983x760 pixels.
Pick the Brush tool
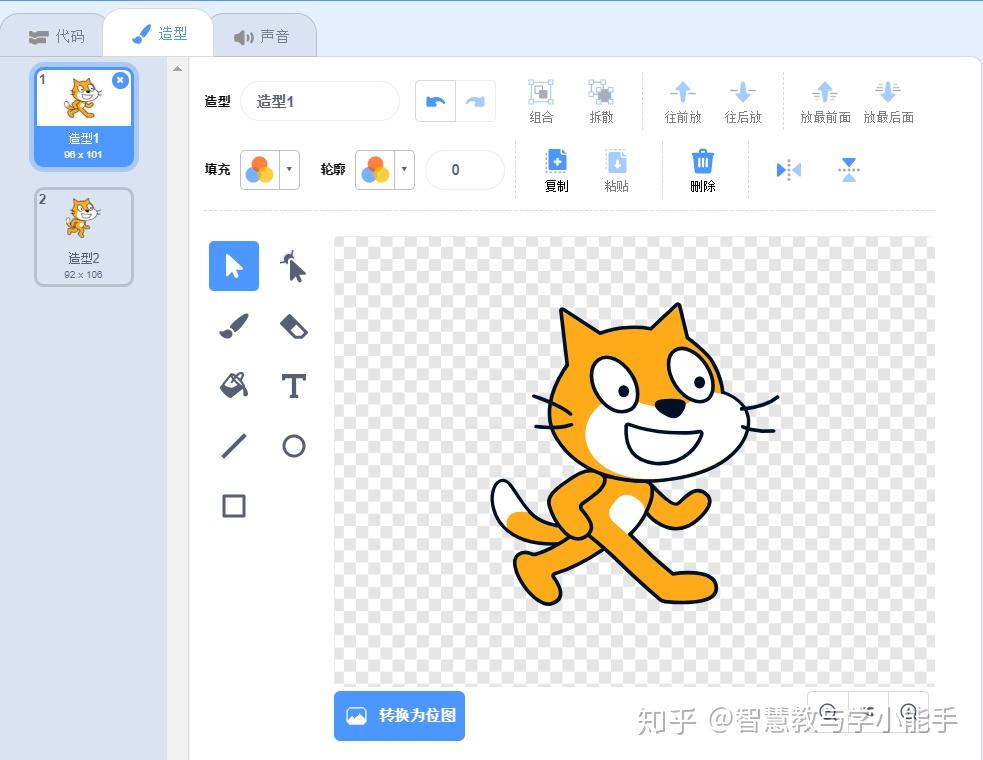(x=234, y=325)
